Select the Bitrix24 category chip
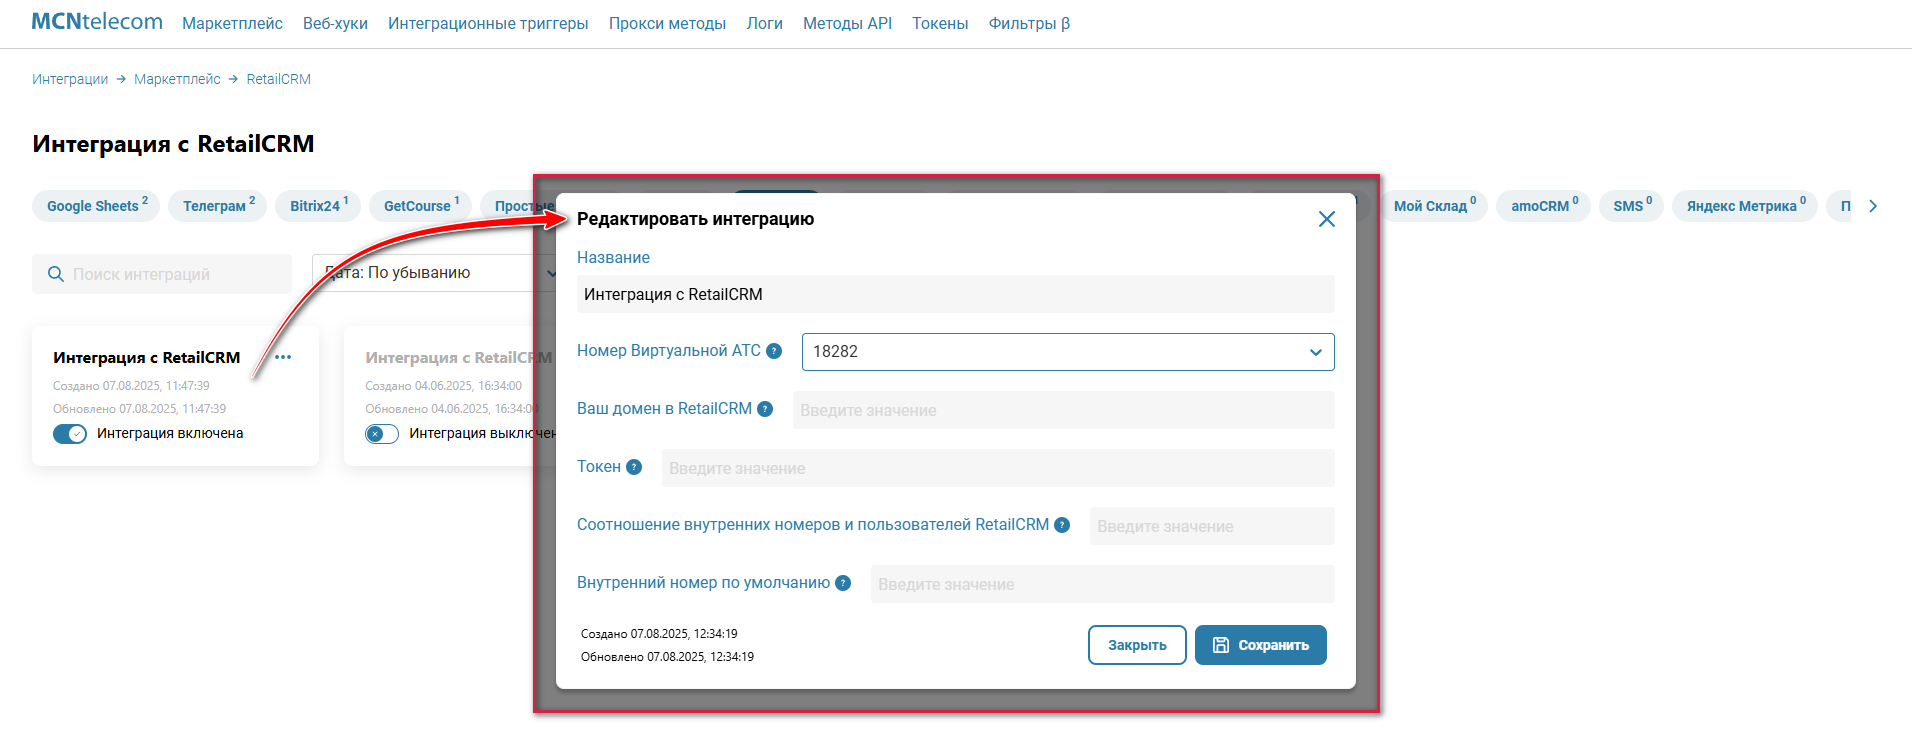 click(318, 206)
